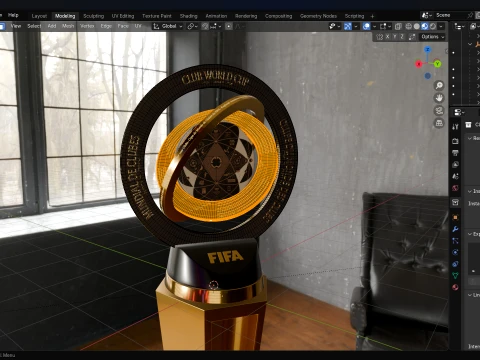Toggle proportional editing

coord(229,26)
